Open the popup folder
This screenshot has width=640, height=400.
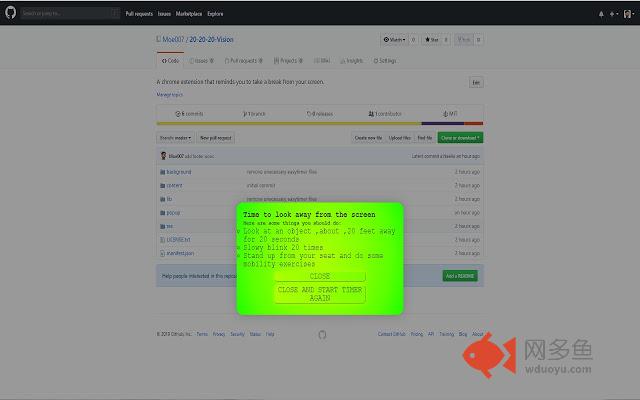[173, 213]
